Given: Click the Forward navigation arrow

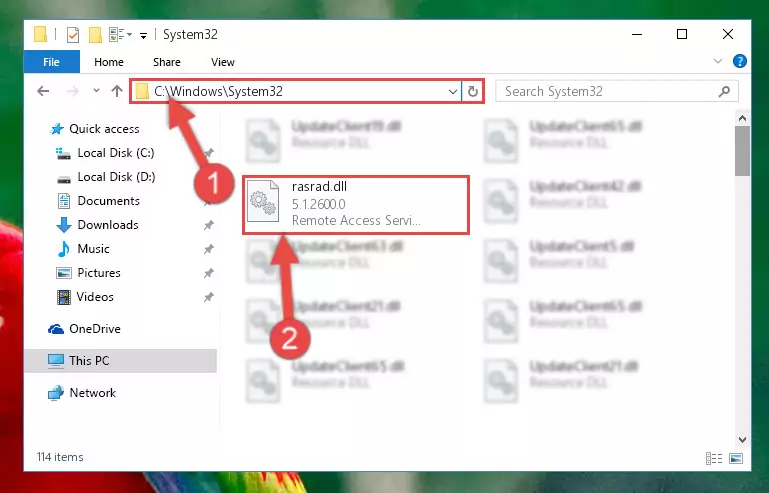Looking at the screenshot, I should coord(72,91).
